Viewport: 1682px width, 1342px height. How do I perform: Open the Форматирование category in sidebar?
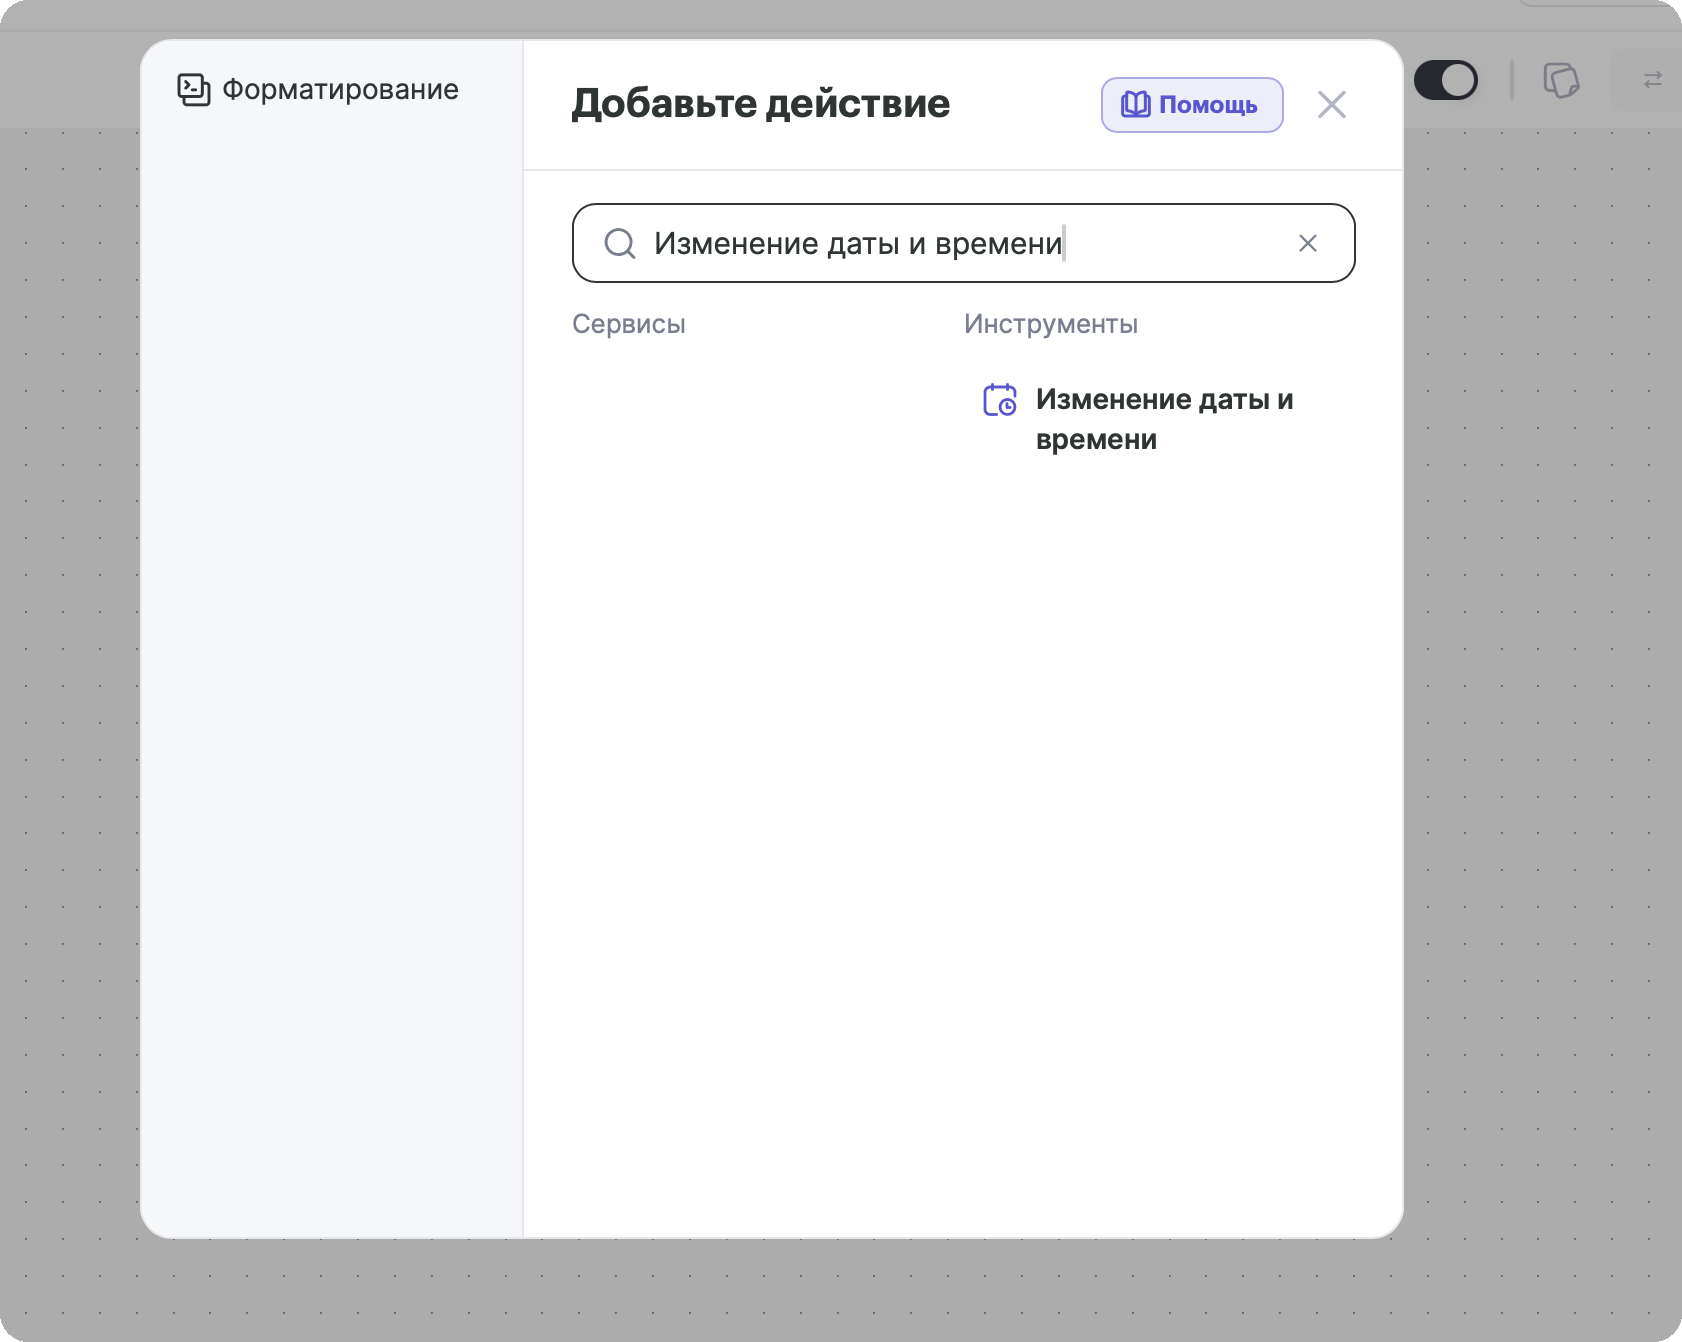(318, 90)
